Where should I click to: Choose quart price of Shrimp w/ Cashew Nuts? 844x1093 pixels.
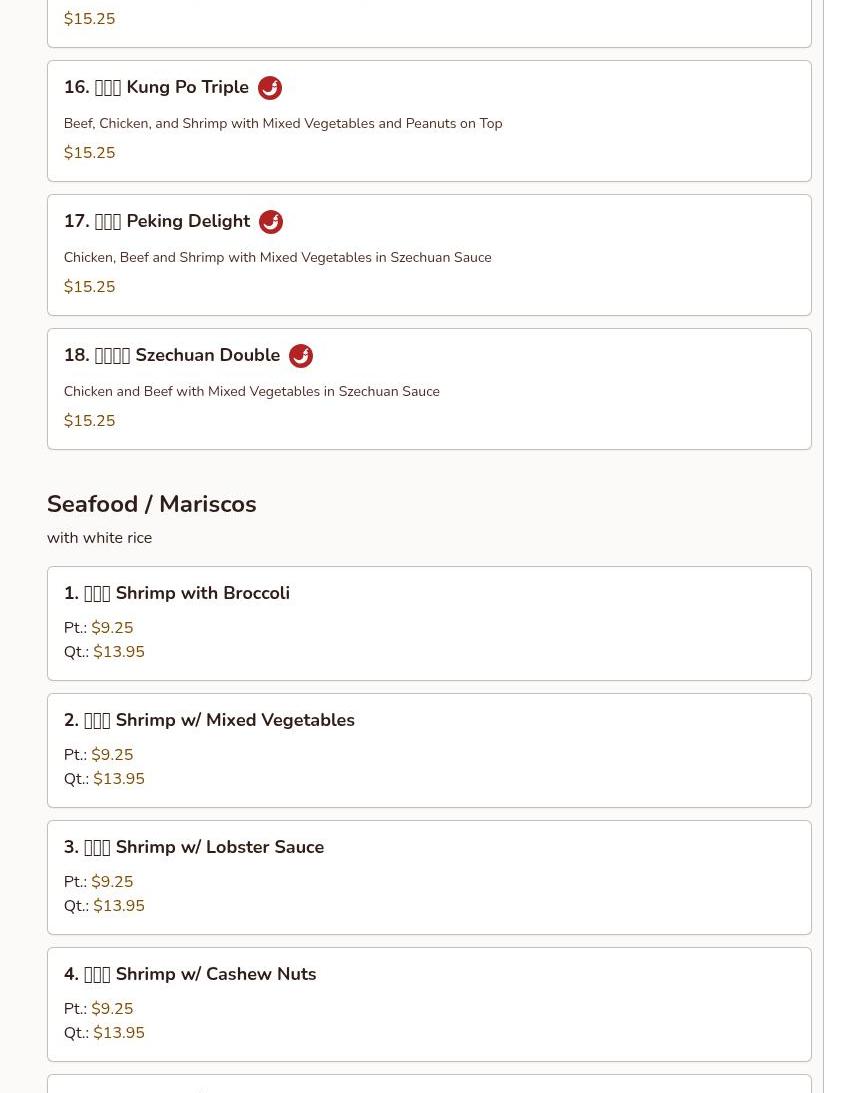(119, 1033)
